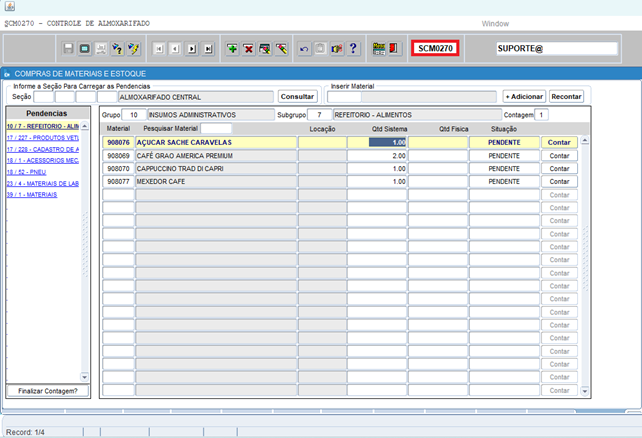Open pendência 39 / 1 - MATERIAIS

pyautogui.click(x=32, y=194)
